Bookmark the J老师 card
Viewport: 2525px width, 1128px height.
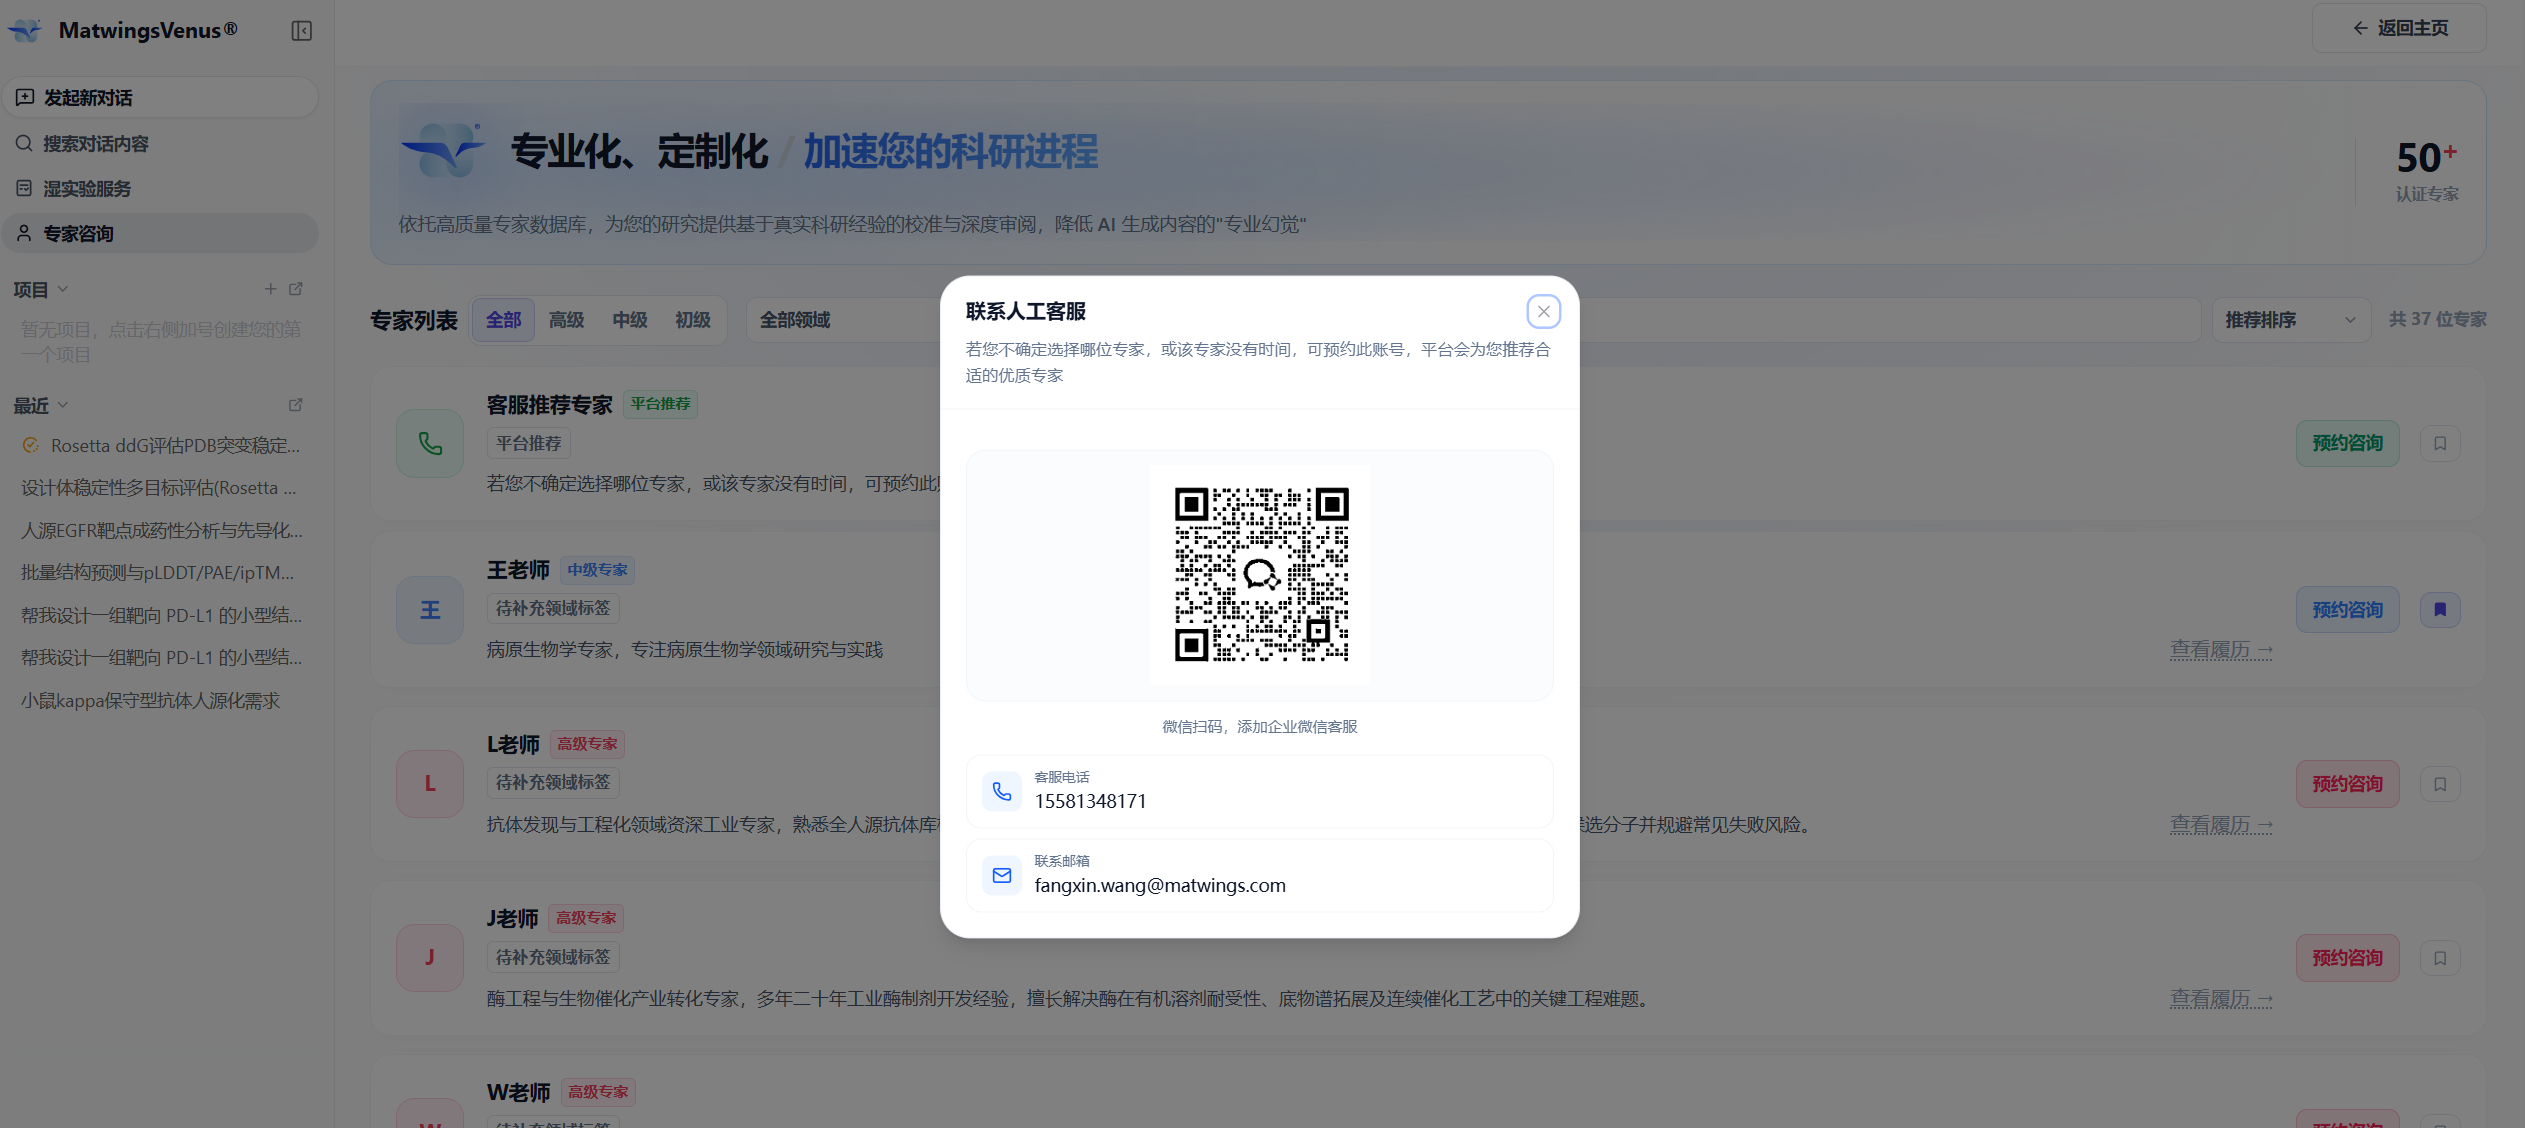click(2440, 958)
